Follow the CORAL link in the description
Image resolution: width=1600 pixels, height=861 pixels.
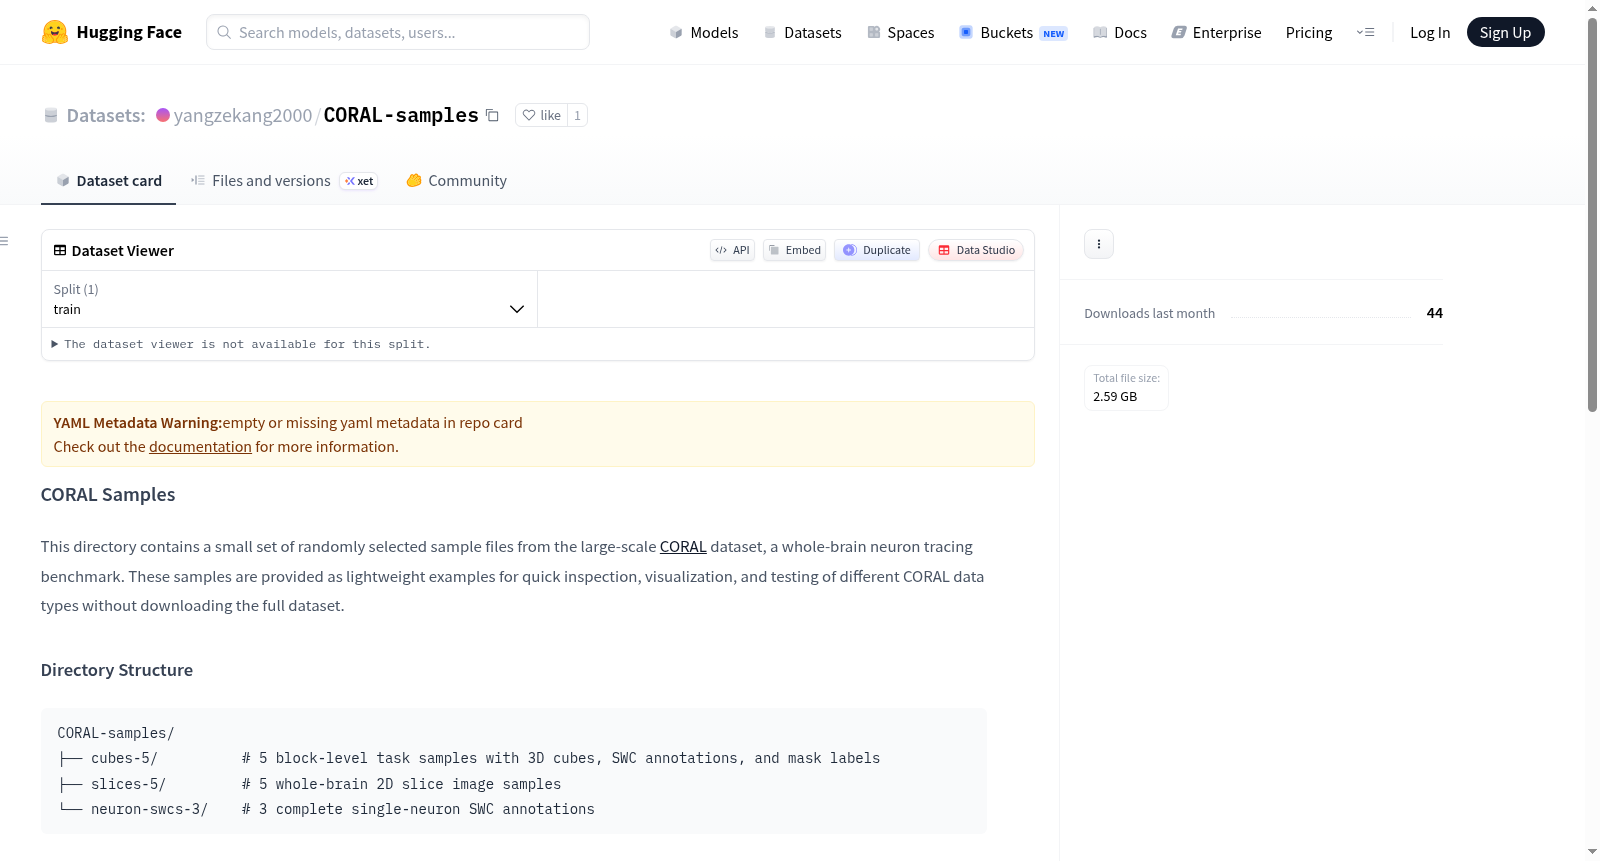tap(683, 547)
